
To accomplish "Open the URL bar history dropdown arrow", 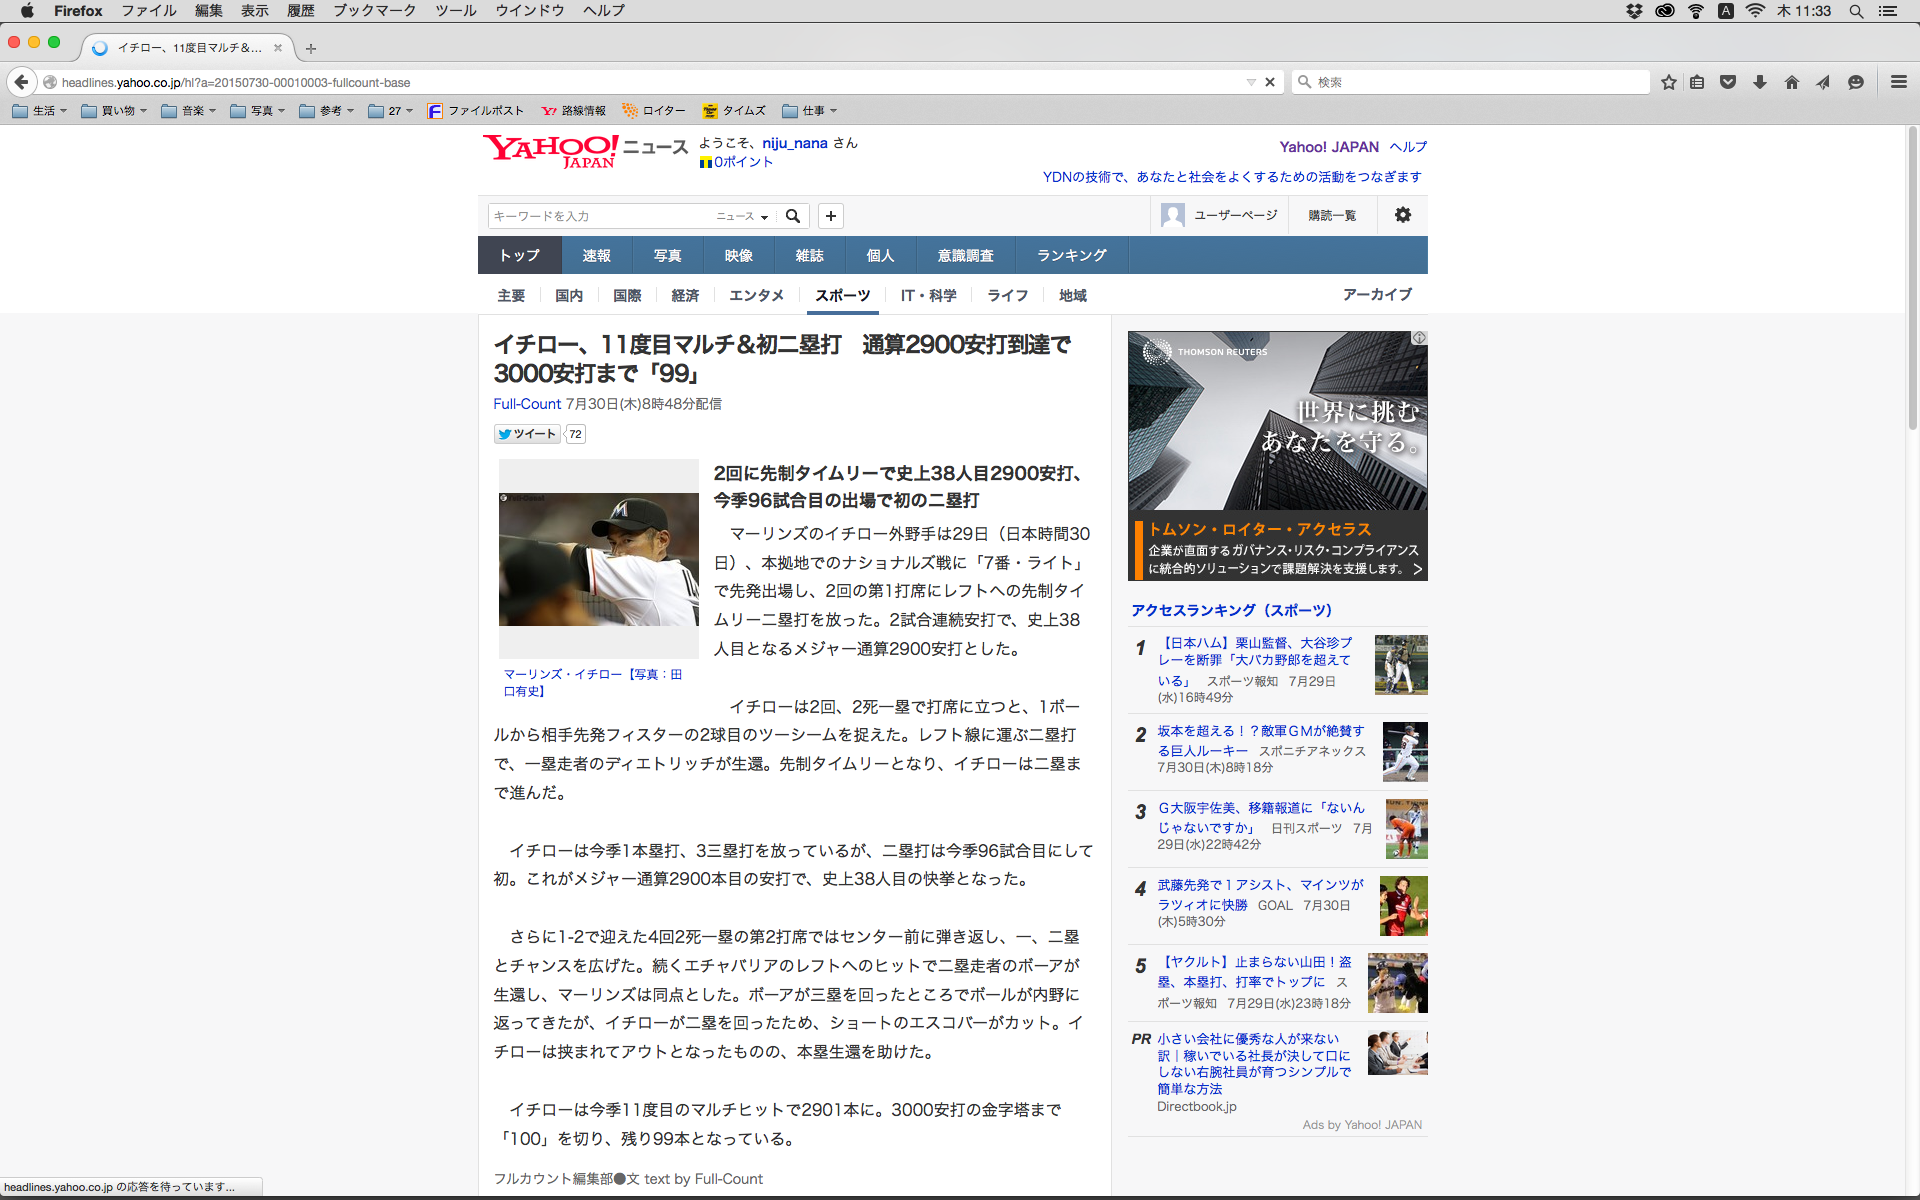I will coord(1250,82).
